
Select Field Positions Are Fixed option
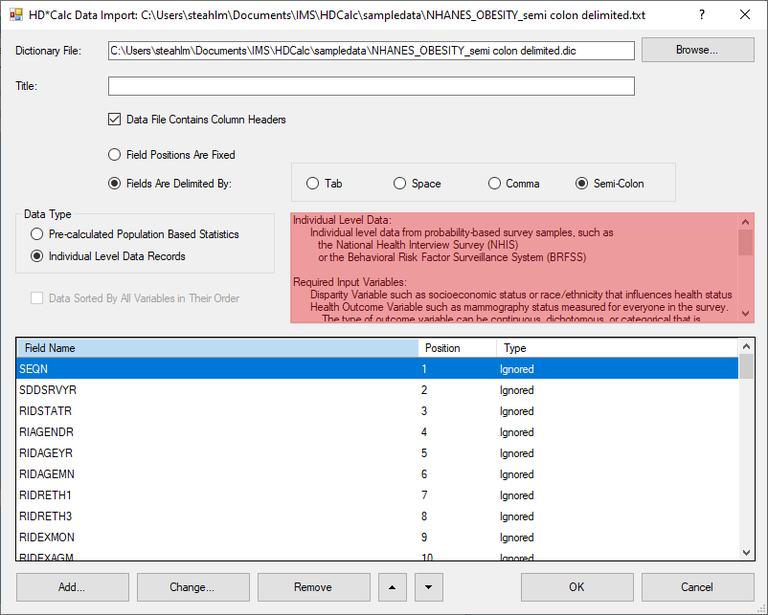click(x=115, y=155)
